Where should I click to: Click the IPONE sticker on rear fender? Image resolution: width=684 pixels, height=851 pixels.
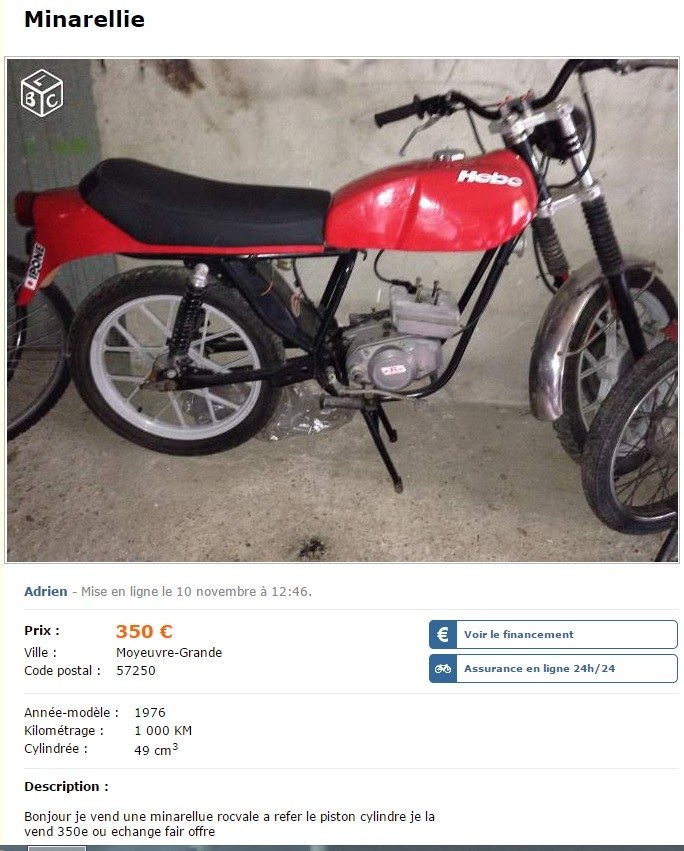(34, 267)
